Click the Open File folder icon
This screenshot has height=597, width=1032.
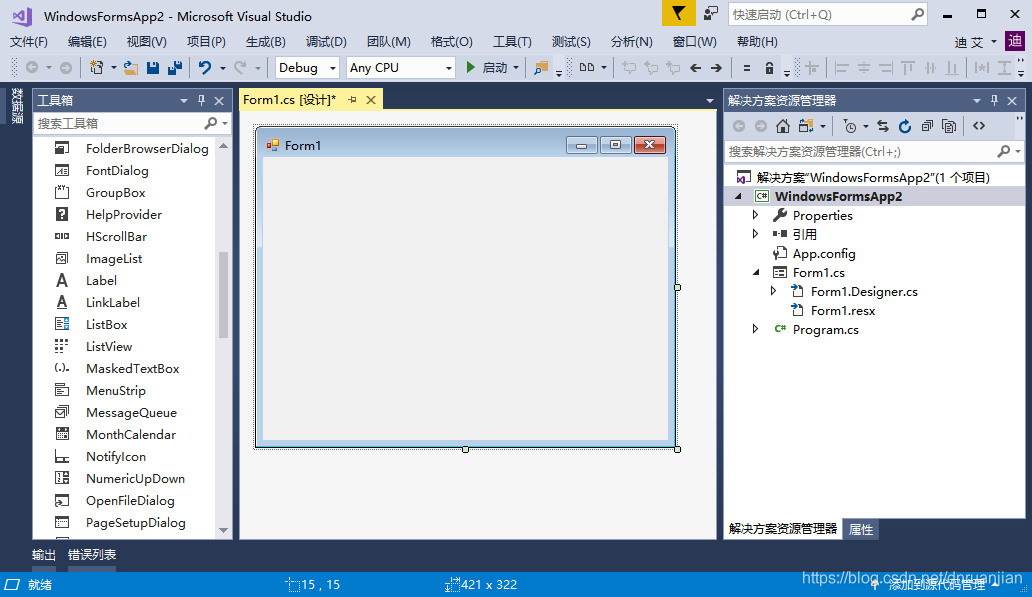(x=131, y=68)
